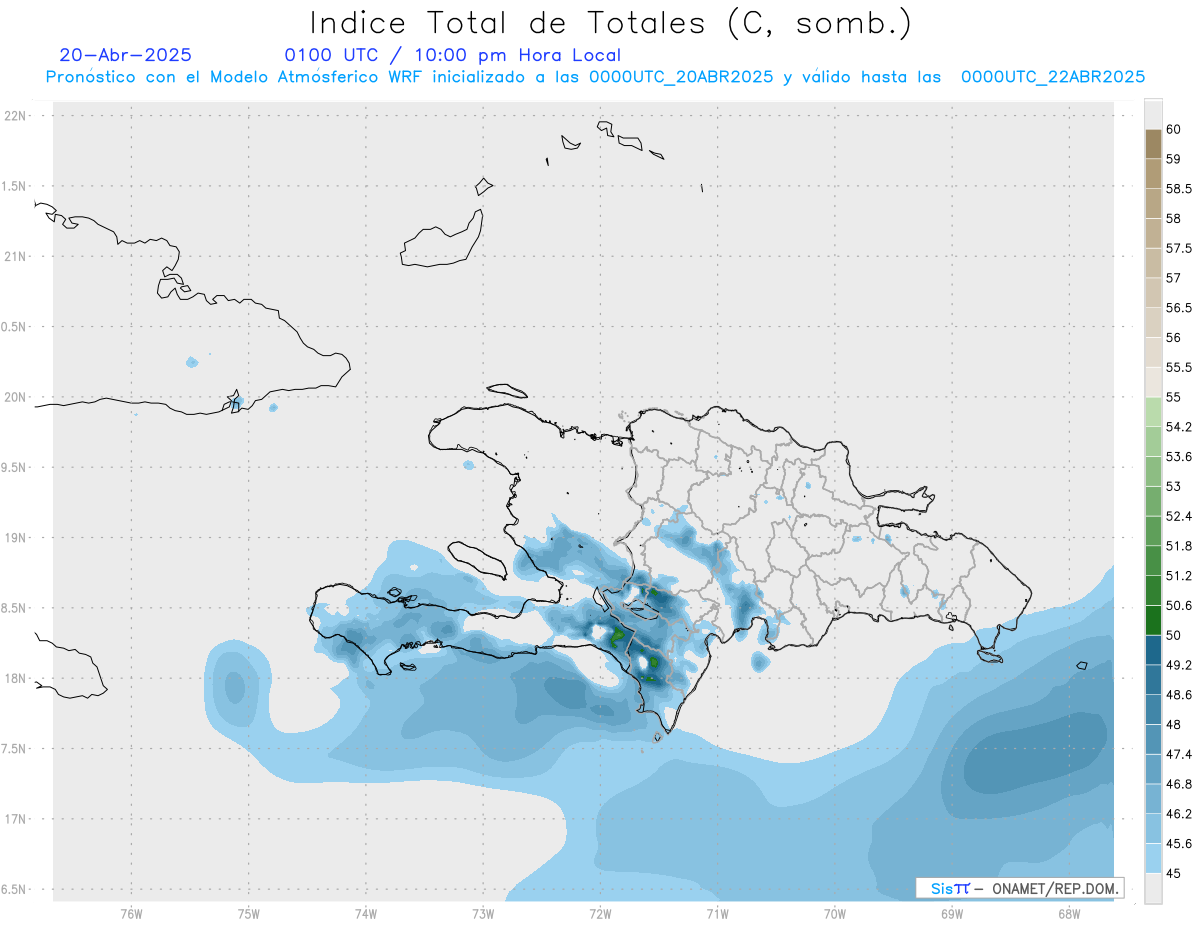
Task: Click the legend value '58'
Action: coord(1174,219)
